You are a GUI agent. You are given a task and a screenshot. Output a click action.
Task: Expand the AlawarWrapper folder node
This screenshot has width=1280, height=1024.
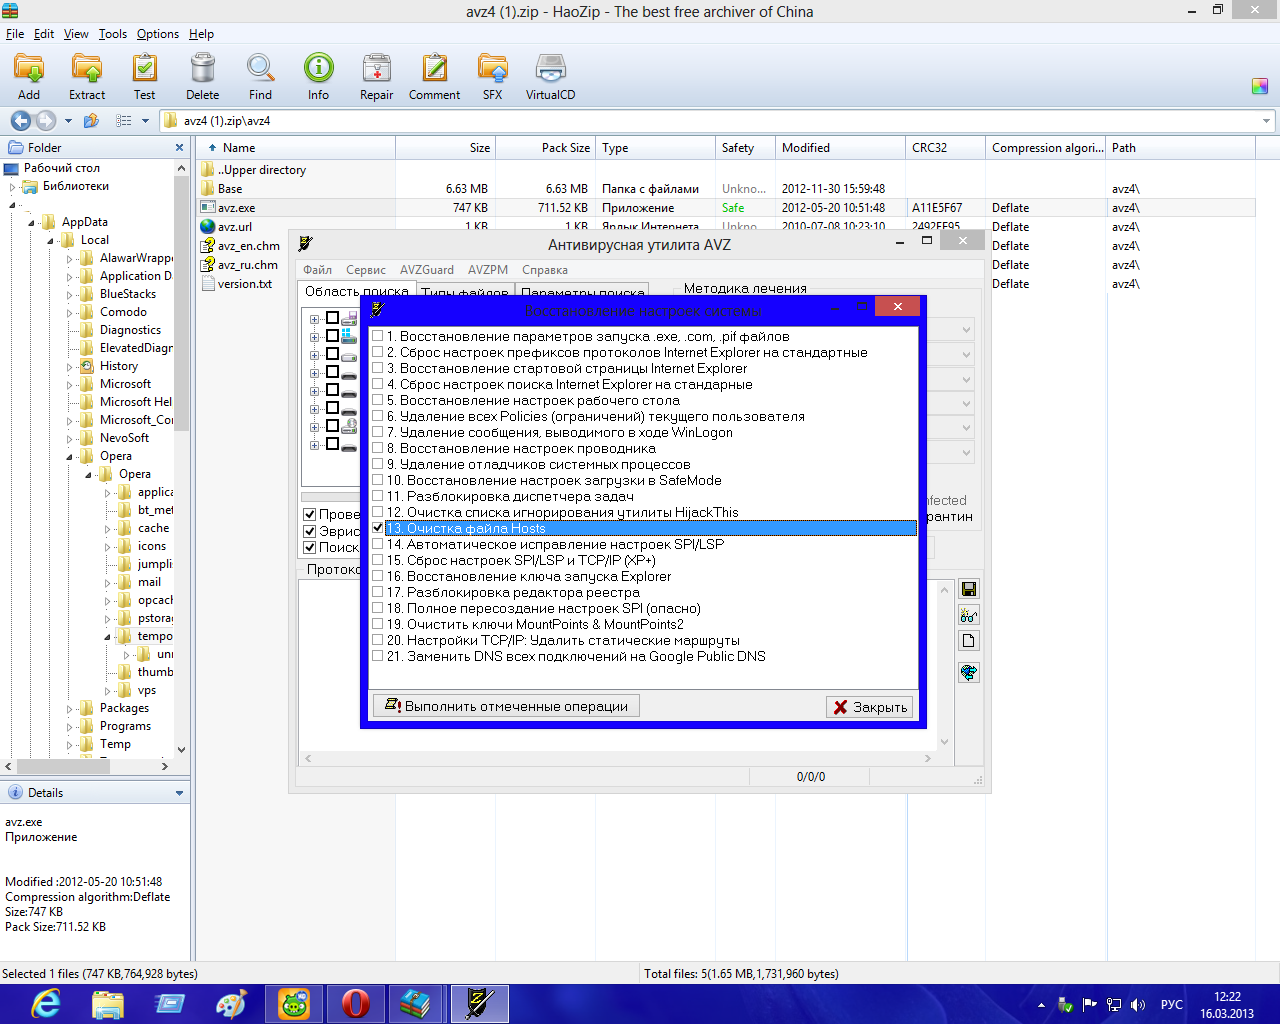[70, 258]
